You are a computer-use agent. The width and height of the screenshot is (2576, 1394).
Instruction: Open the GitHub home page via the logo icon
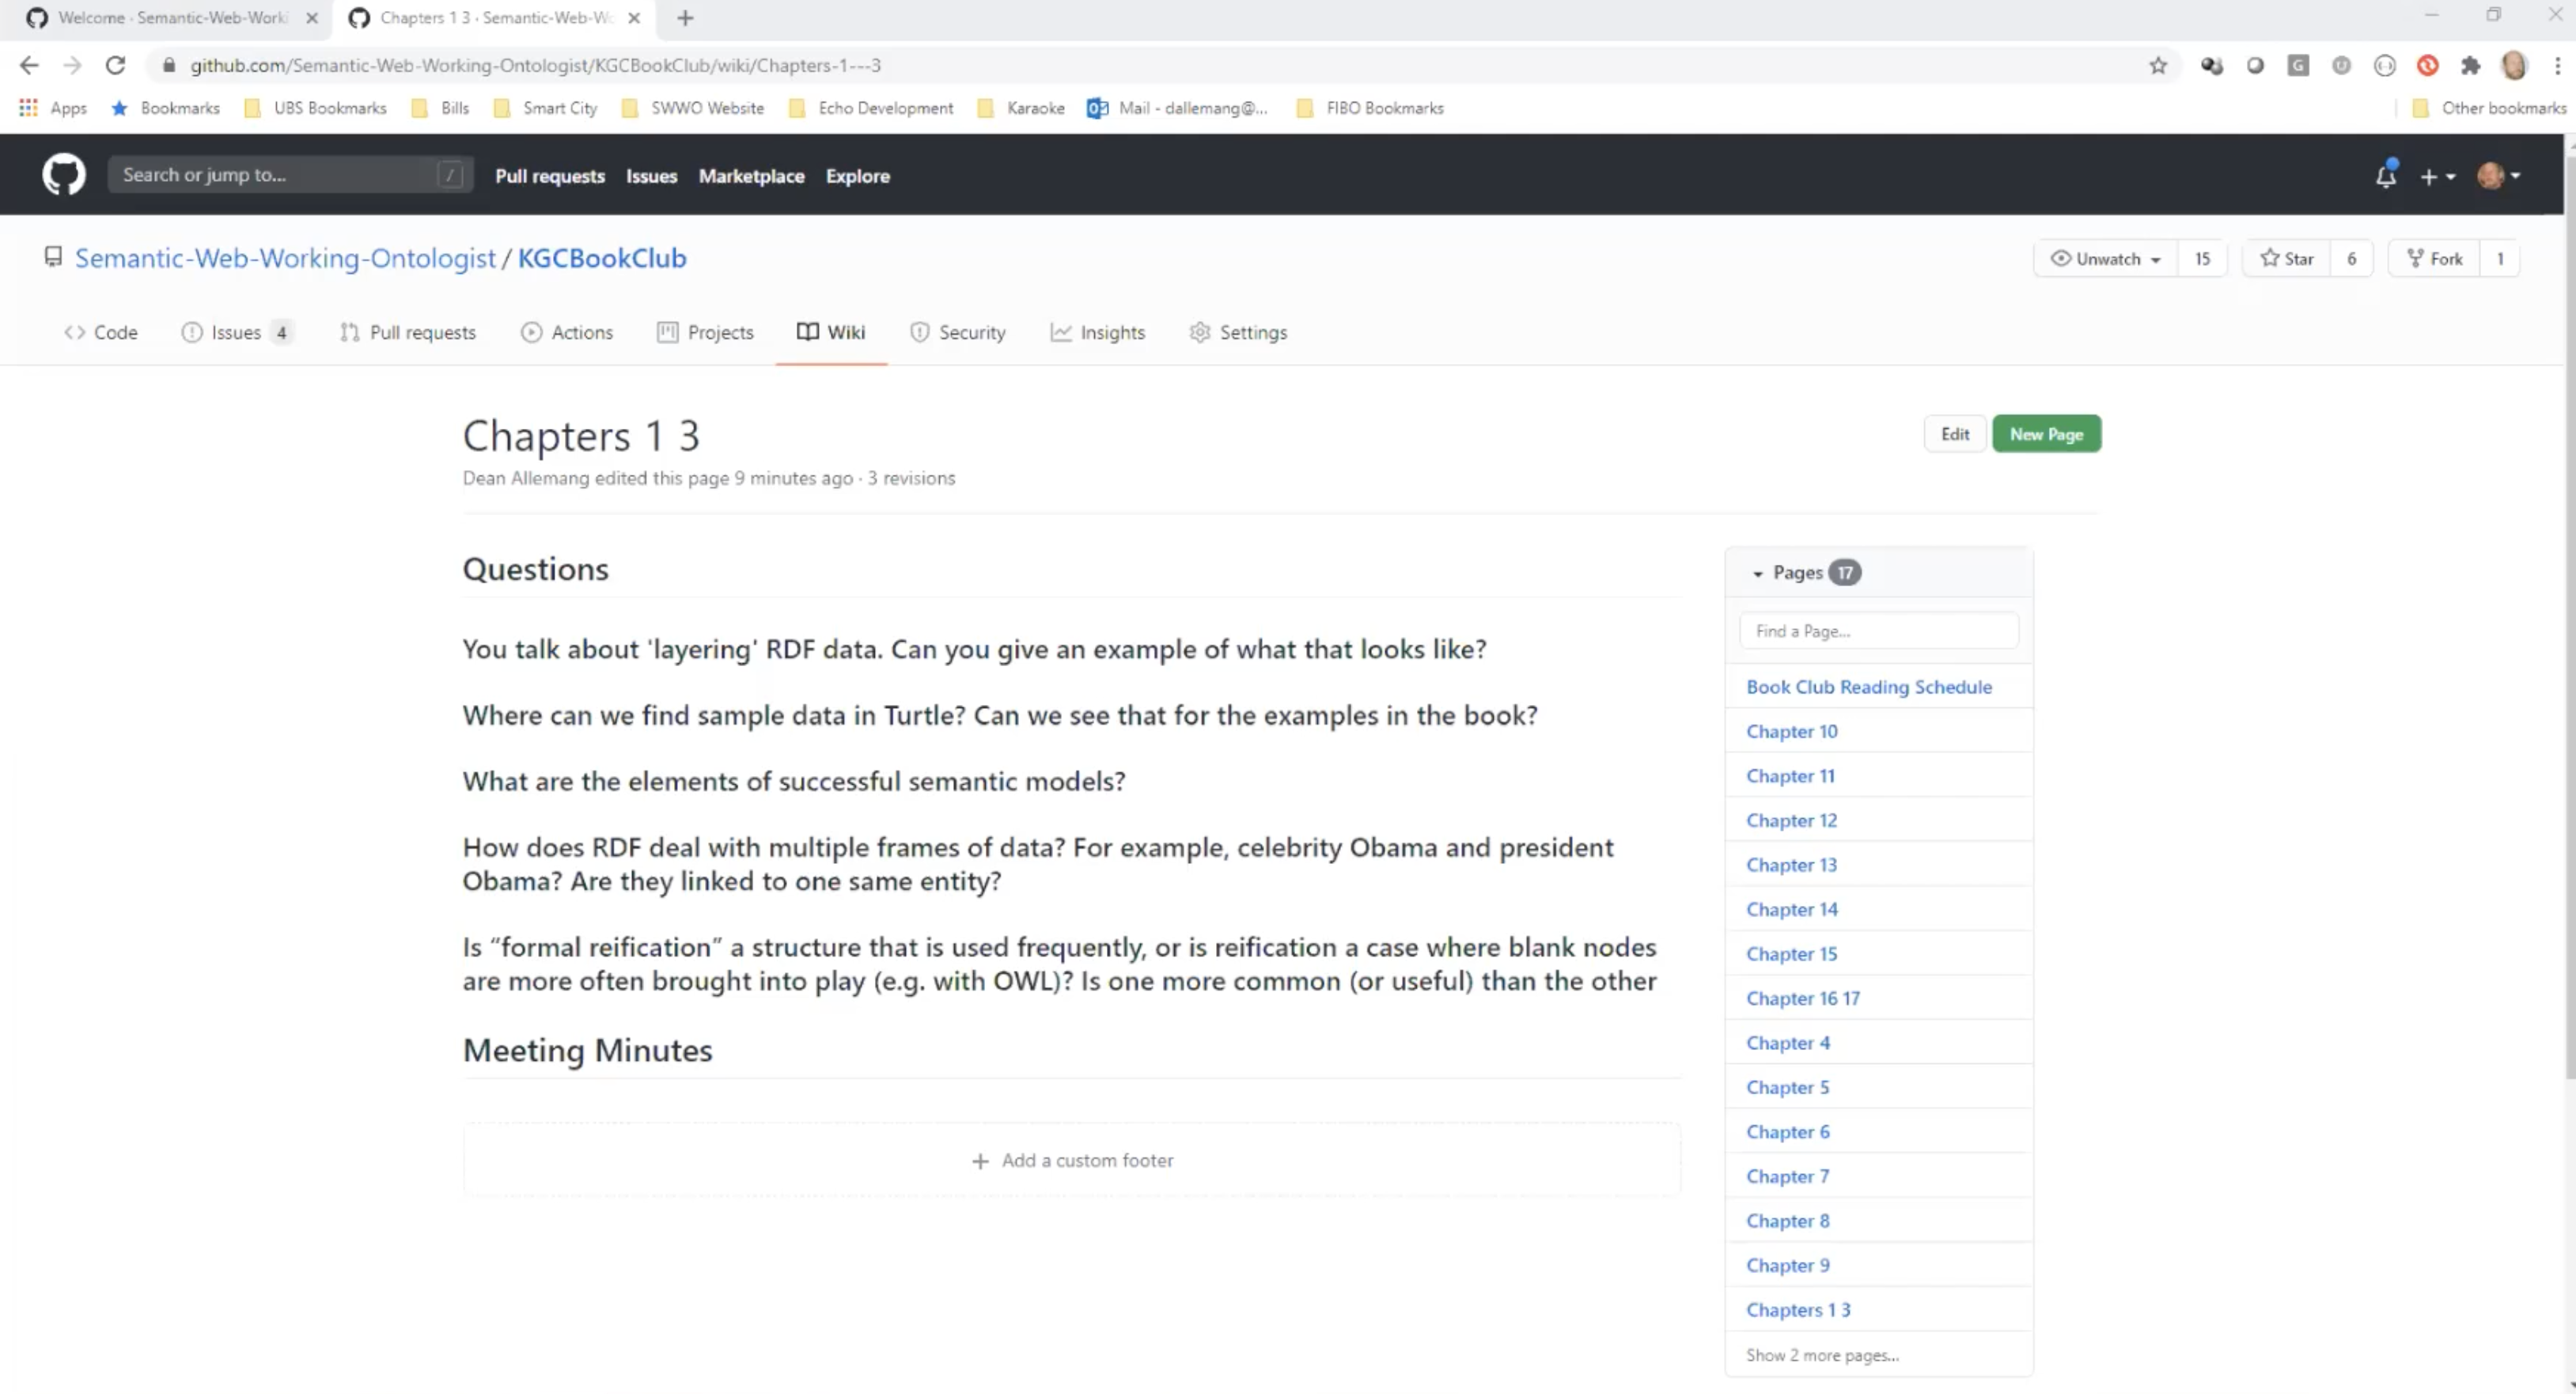pyautogui.click(x=63, y=174)
